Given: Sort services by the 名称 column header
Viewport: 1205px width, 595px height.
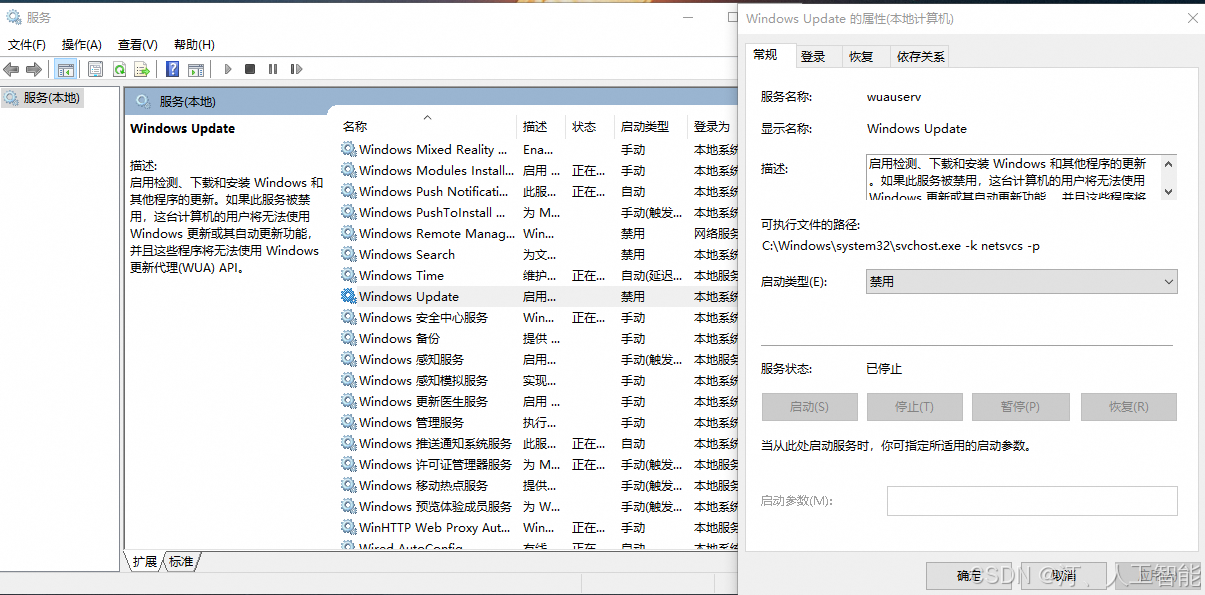Looking at the screenshot, I should (427, 127).
